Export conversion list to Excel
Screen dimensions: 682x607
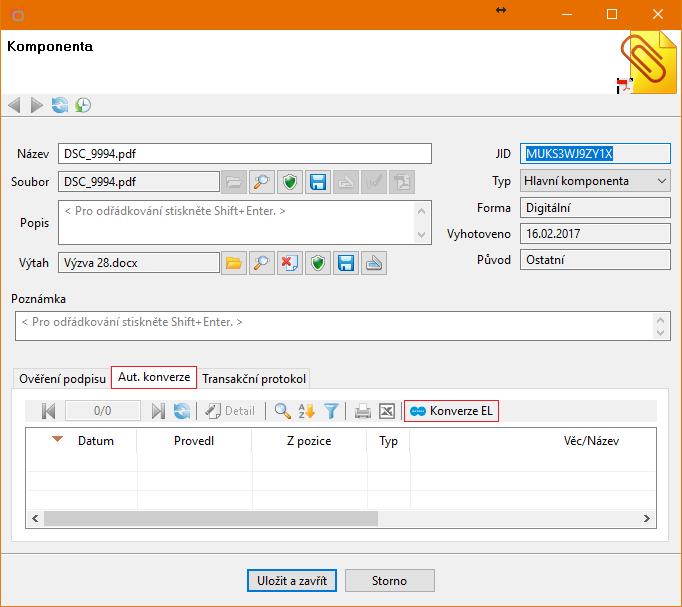click(x=387, y=411)
